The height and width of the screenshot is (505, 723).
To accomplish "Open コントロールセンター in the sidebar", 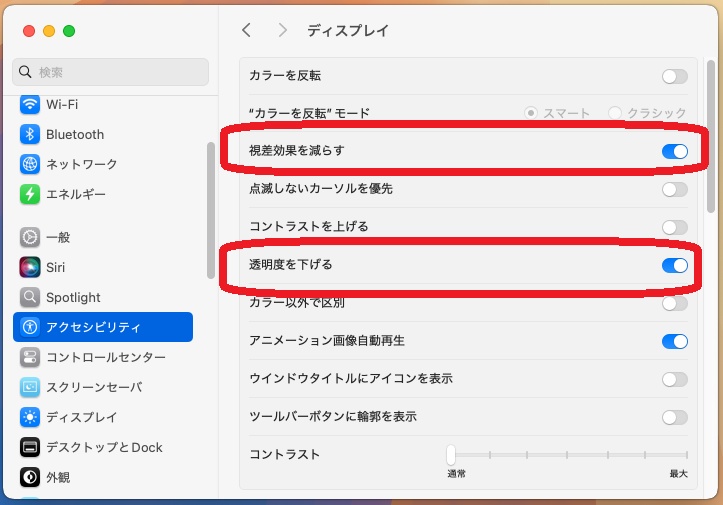I will coord(102,357).
